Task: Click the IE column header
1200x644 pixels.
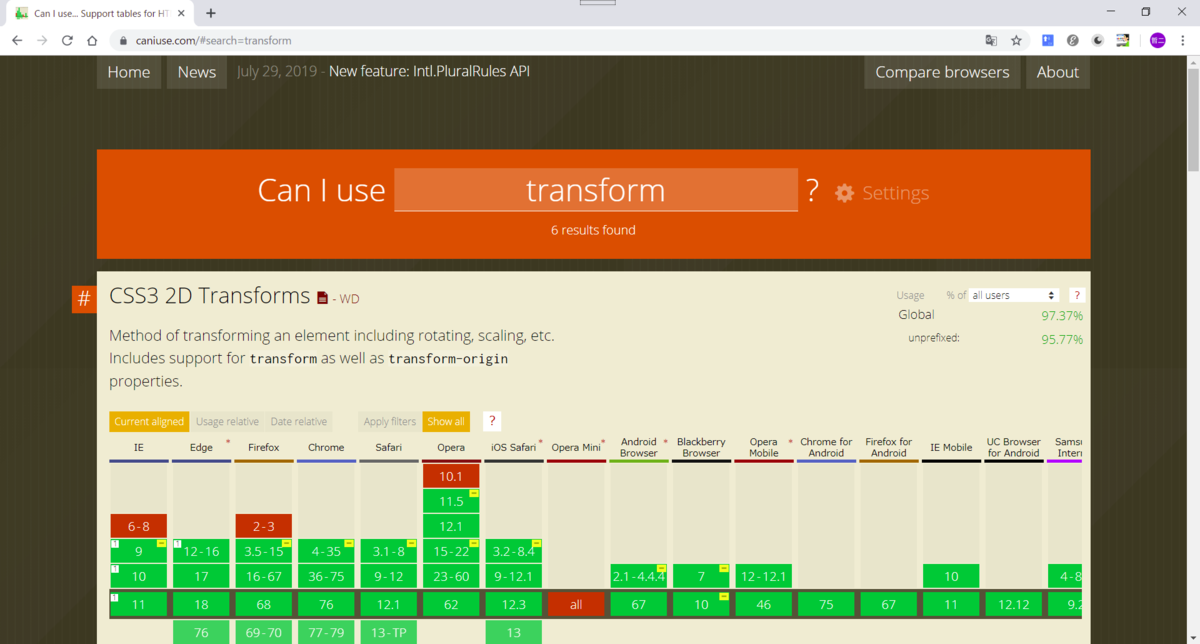Action: pos(138,448)
